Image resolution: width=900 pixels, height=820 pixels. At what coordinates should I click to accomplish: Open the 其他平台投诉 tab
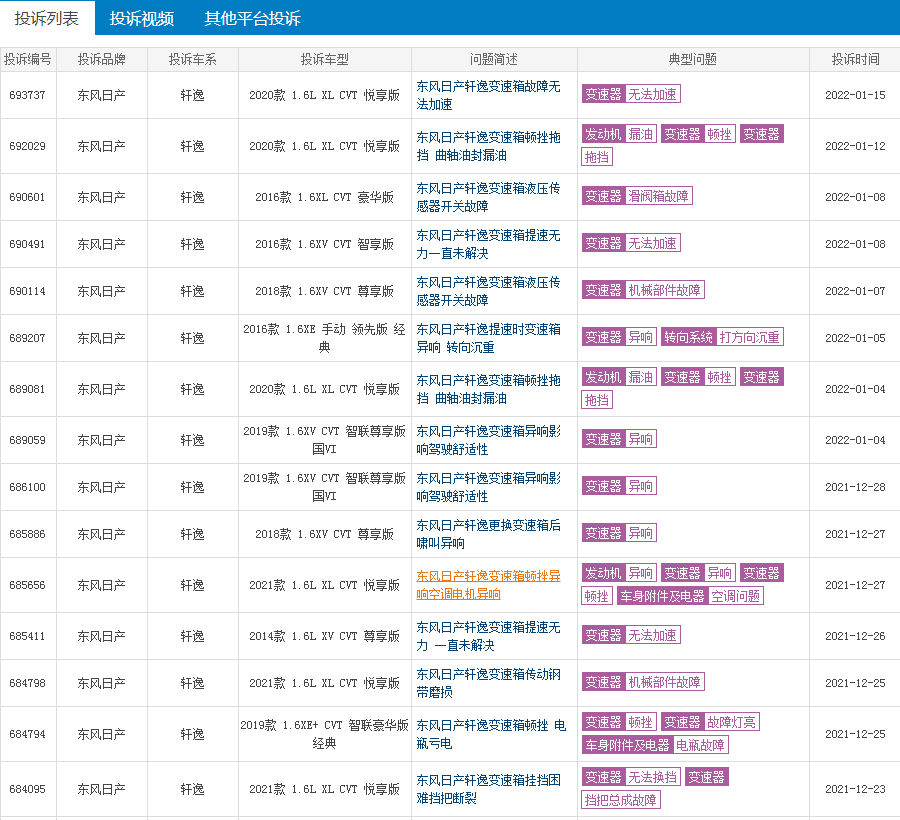(252, 18)
